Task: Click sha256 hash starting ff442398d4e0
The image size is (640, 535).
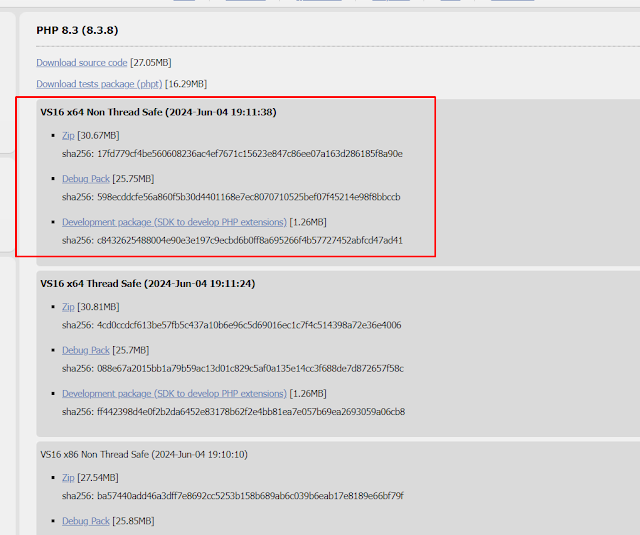Action: tap(251, 412)
